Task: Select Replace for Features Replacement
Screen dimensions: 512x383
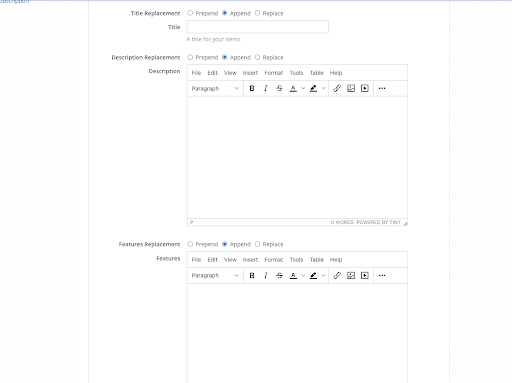Action: point(257,244)
